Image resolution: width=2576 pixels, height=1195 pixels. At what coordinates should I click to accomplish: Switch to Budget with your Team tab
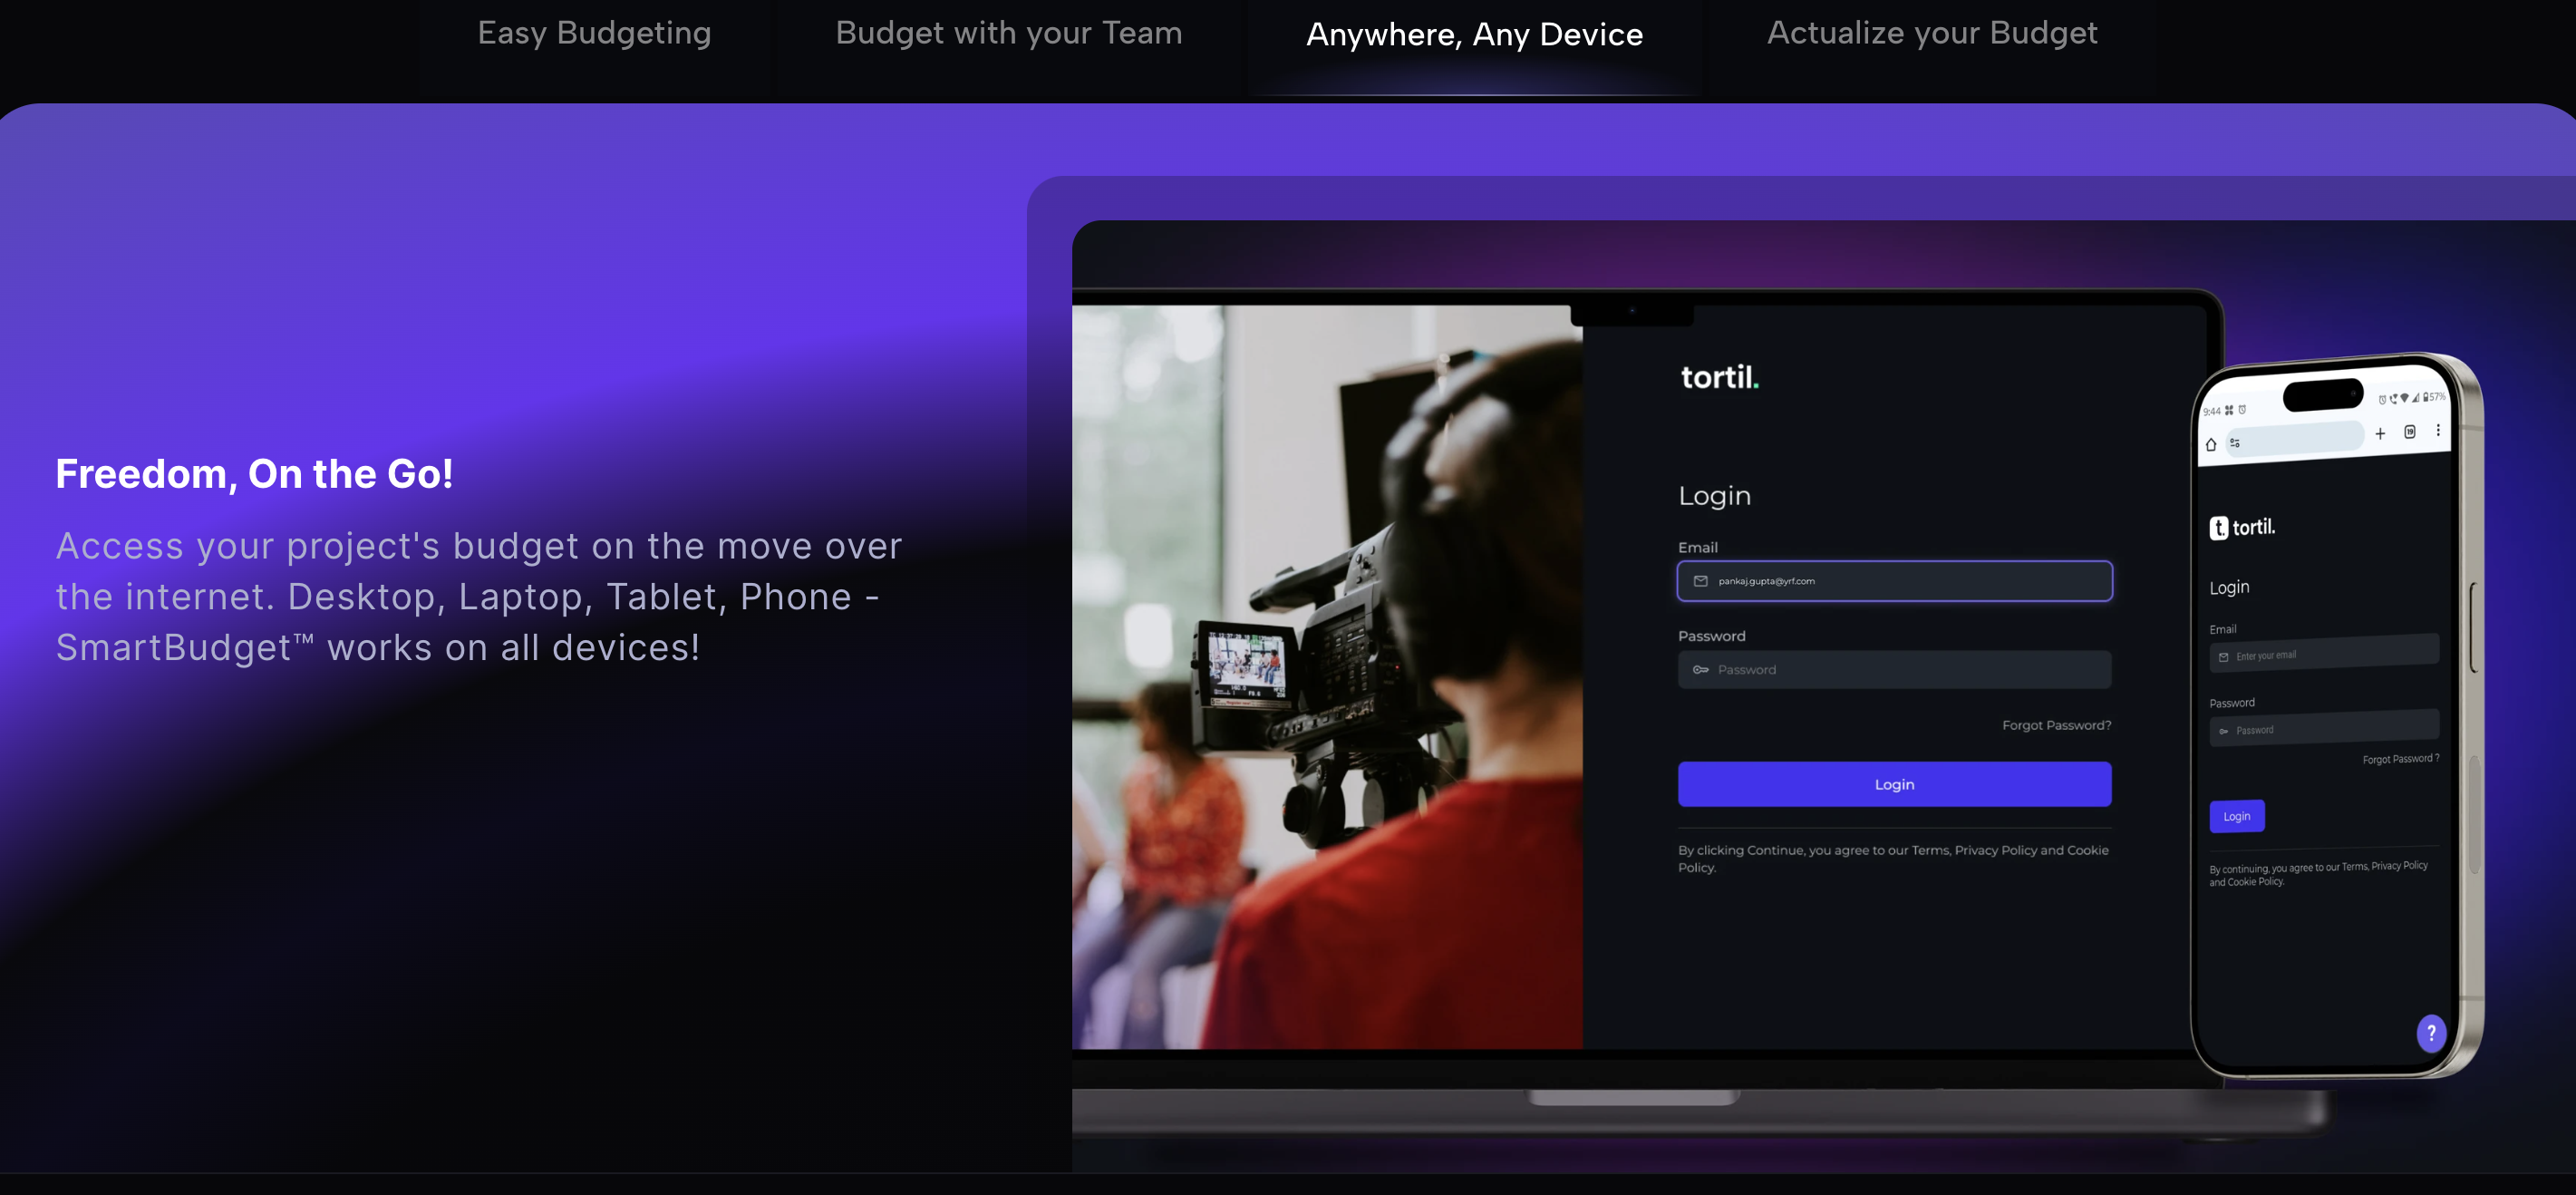click(1008, 34)
